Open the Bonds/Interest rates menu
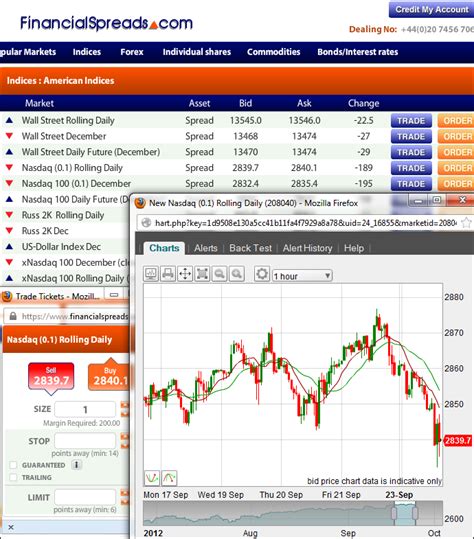Viewport: 474px width, 539px height. (x=357, y=52)
